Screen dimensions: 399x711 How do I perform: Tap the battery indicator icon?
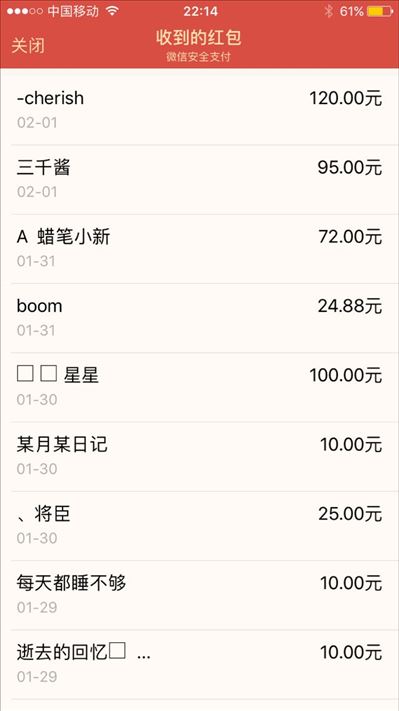point(380,11)
